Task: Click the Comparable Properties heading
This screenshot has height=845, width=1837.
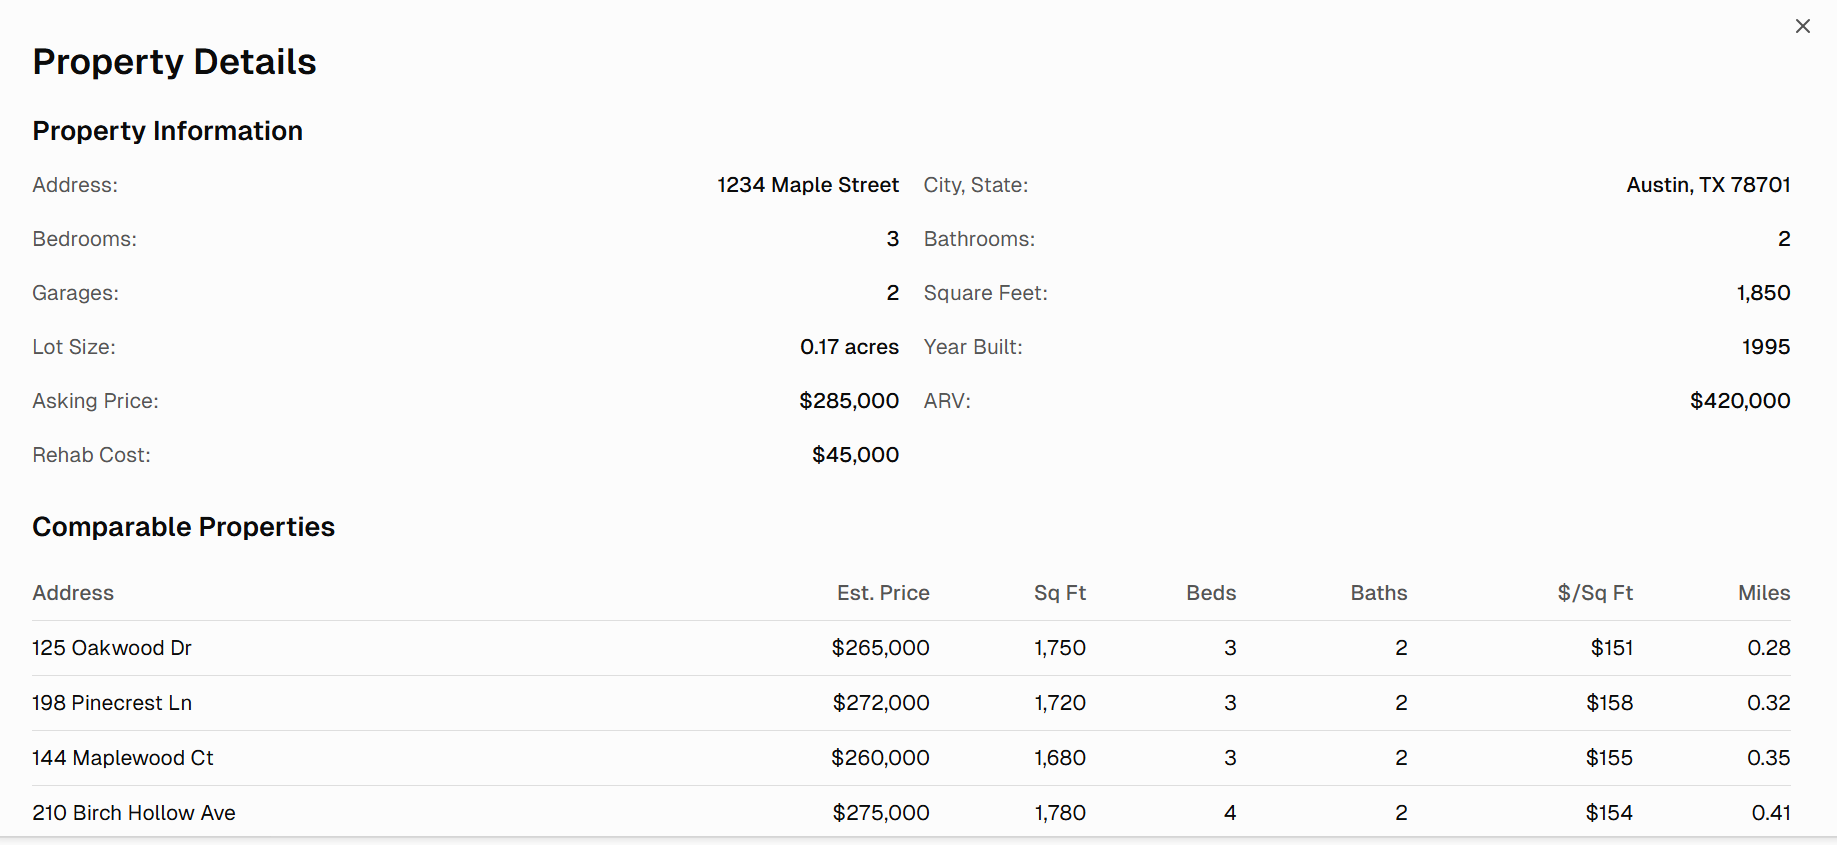Action: [x=183, y=527]
